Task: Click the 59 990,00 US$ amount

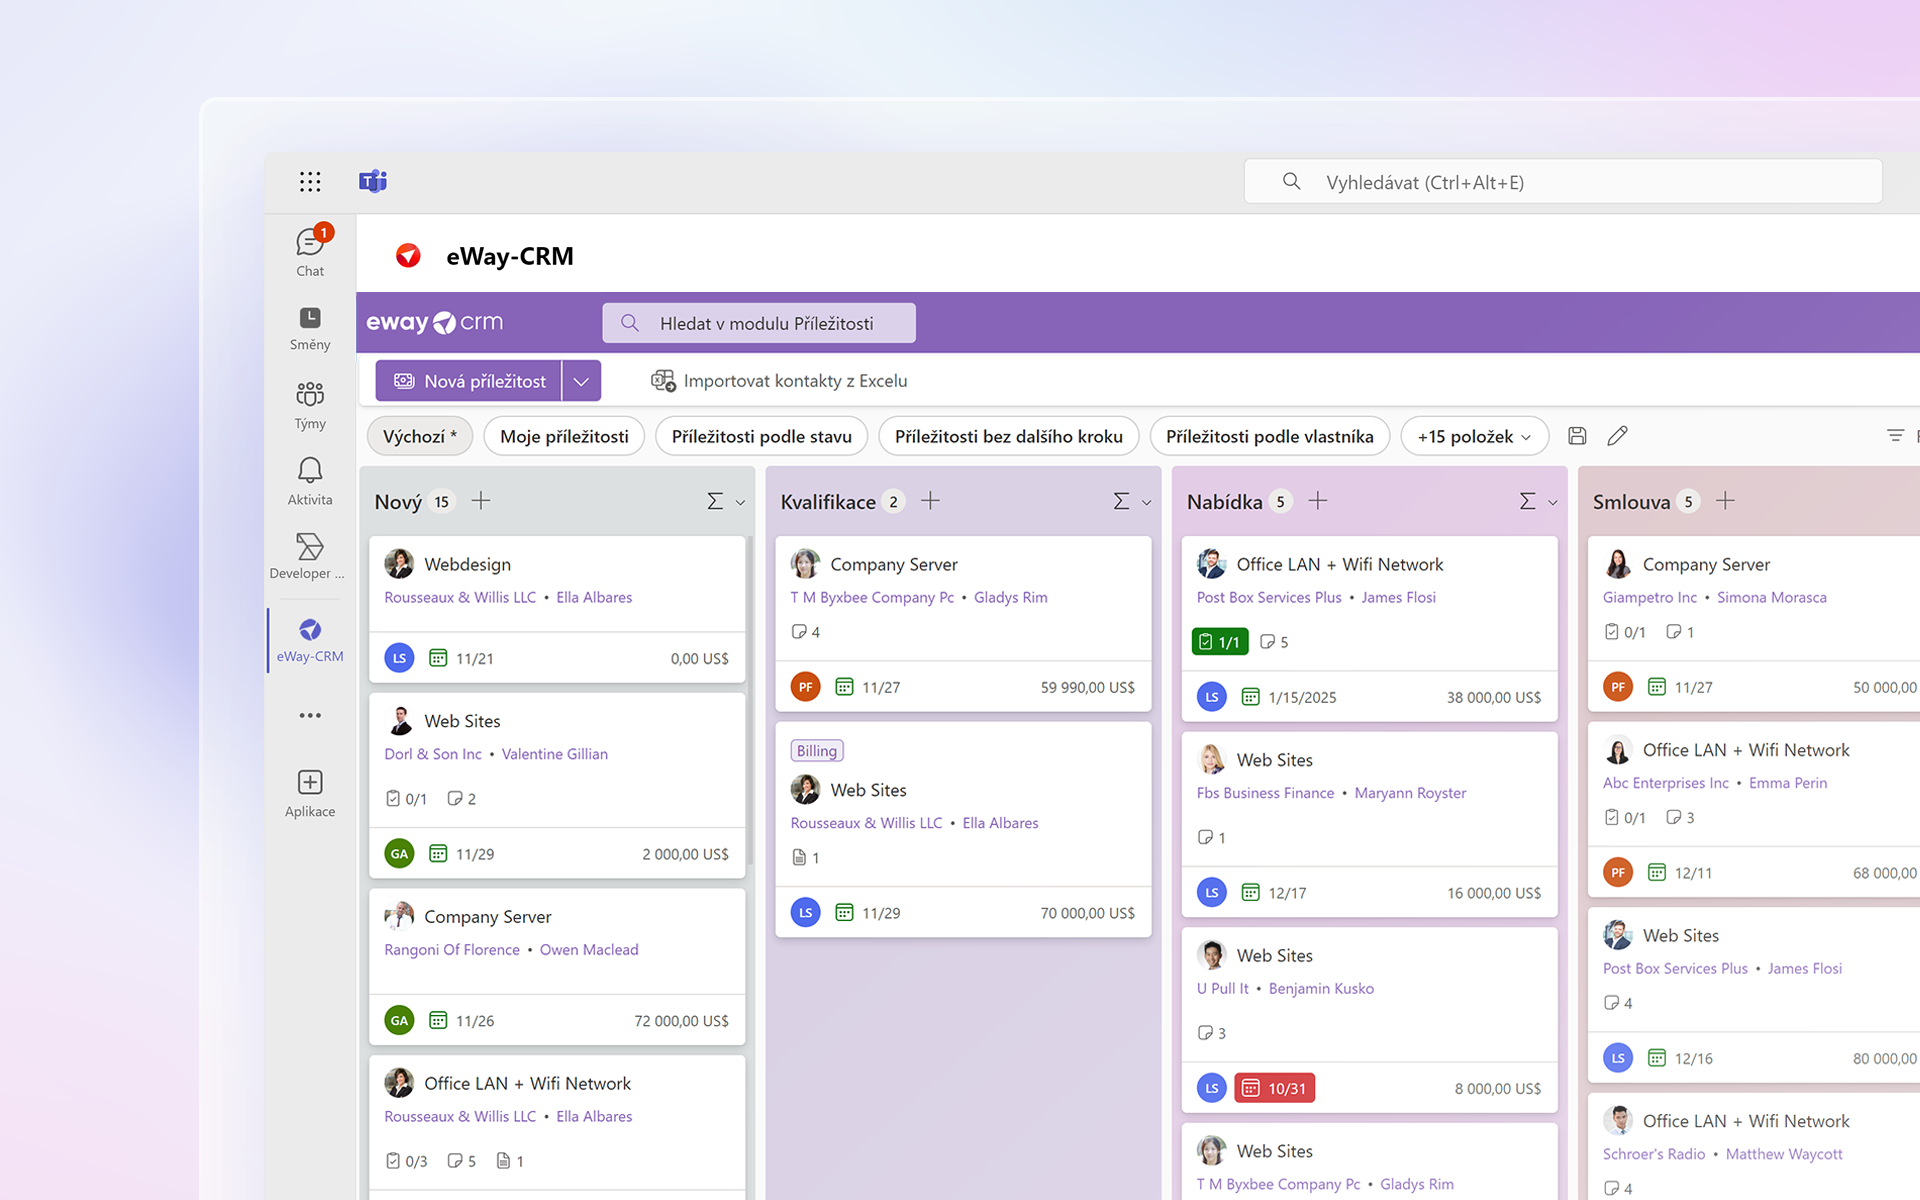Action: click(x=1087, y=687)
